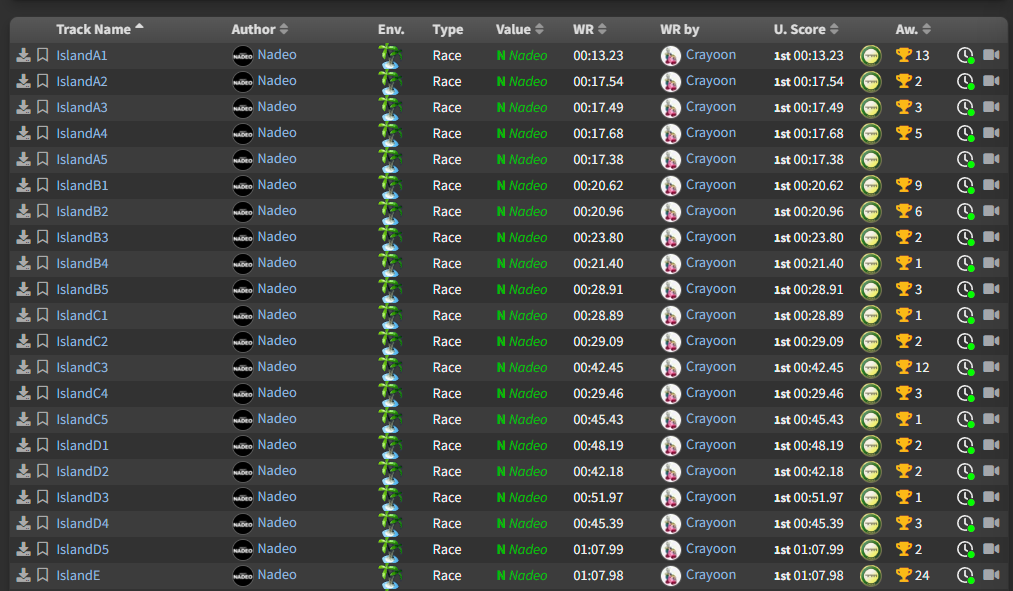
Task: Open Crayoon's profile in IslandC5 row
Action: (x=711, y=419)
